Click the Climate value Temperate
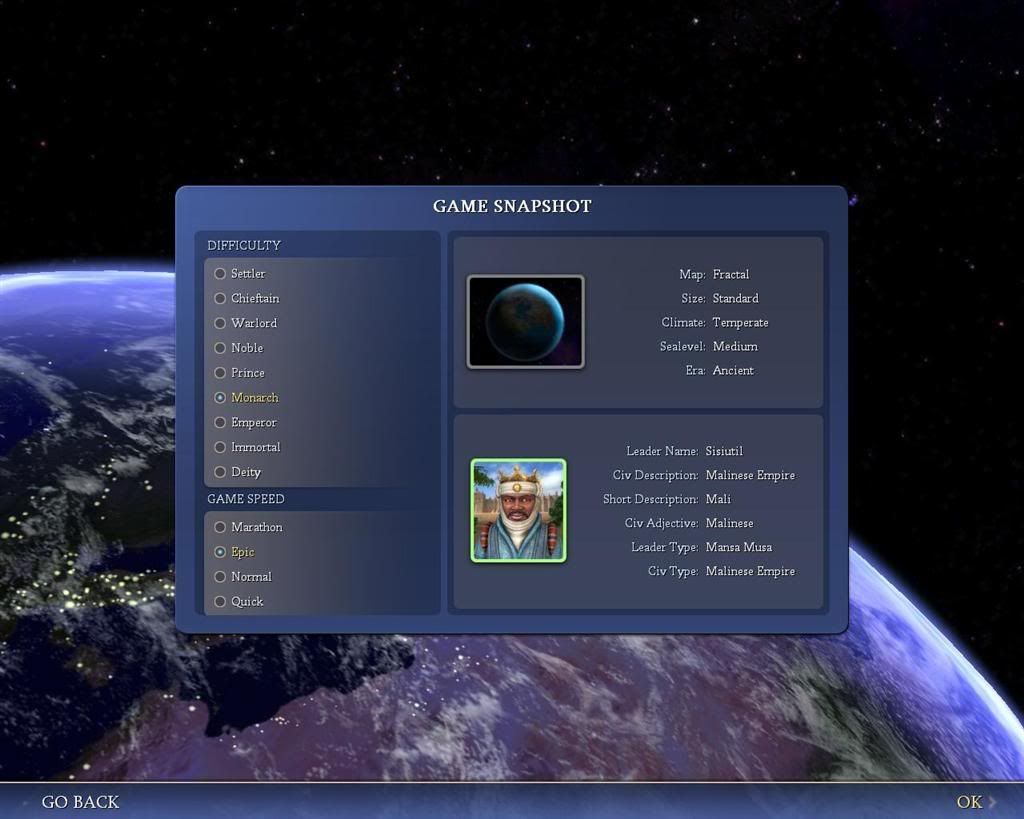 coord(741,323)
